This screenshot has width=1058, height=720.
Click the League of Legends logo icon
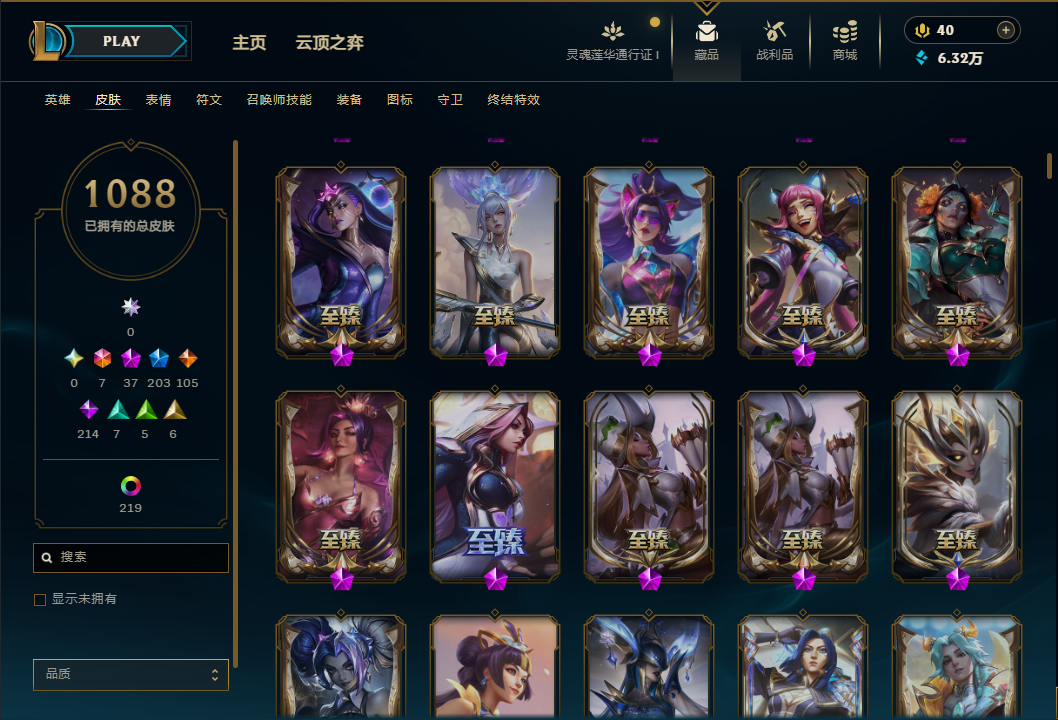tap(46, 40)
